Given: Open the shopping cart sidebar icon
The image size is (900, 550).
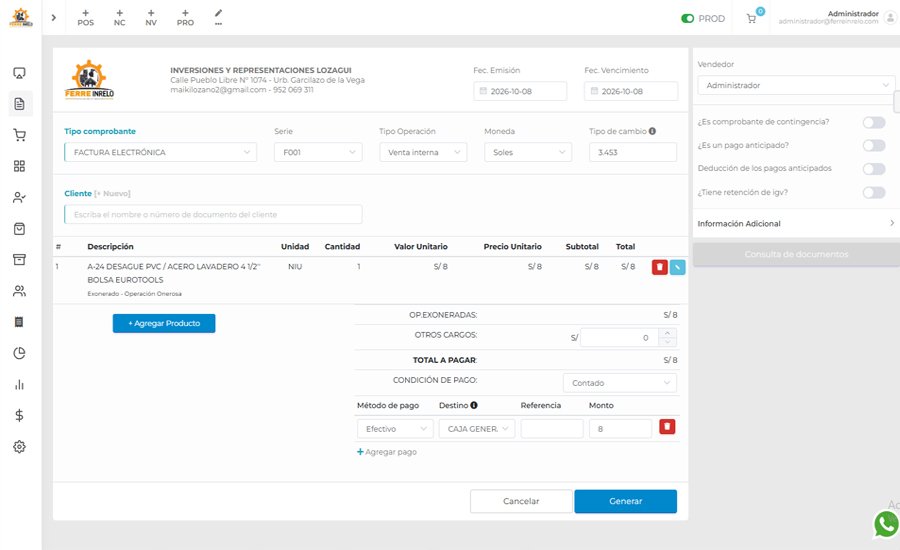Looking at the screenshot, I should tap(20, 135).
